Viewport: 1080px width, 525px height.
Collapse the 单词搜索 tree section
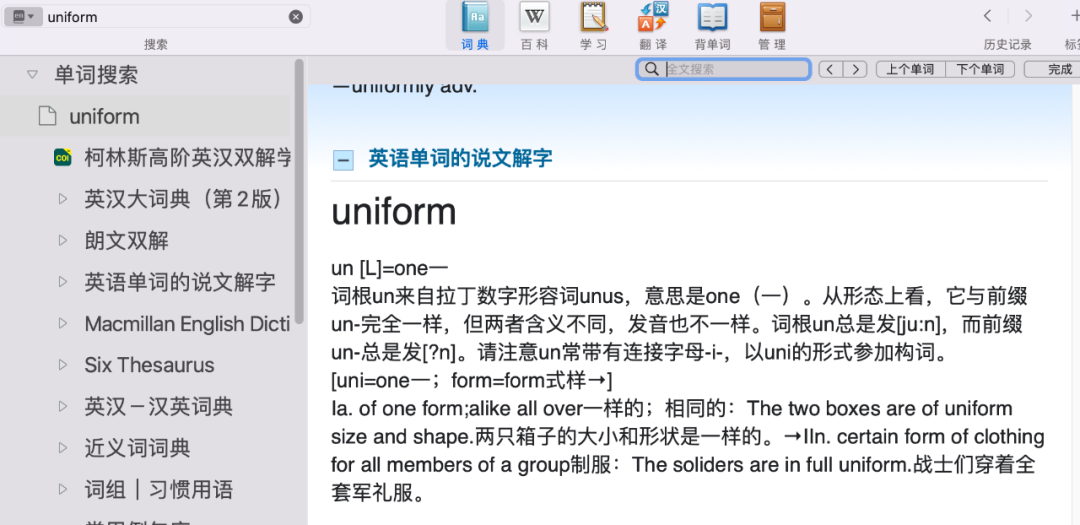pyautogui.click(x=32, y=74)
